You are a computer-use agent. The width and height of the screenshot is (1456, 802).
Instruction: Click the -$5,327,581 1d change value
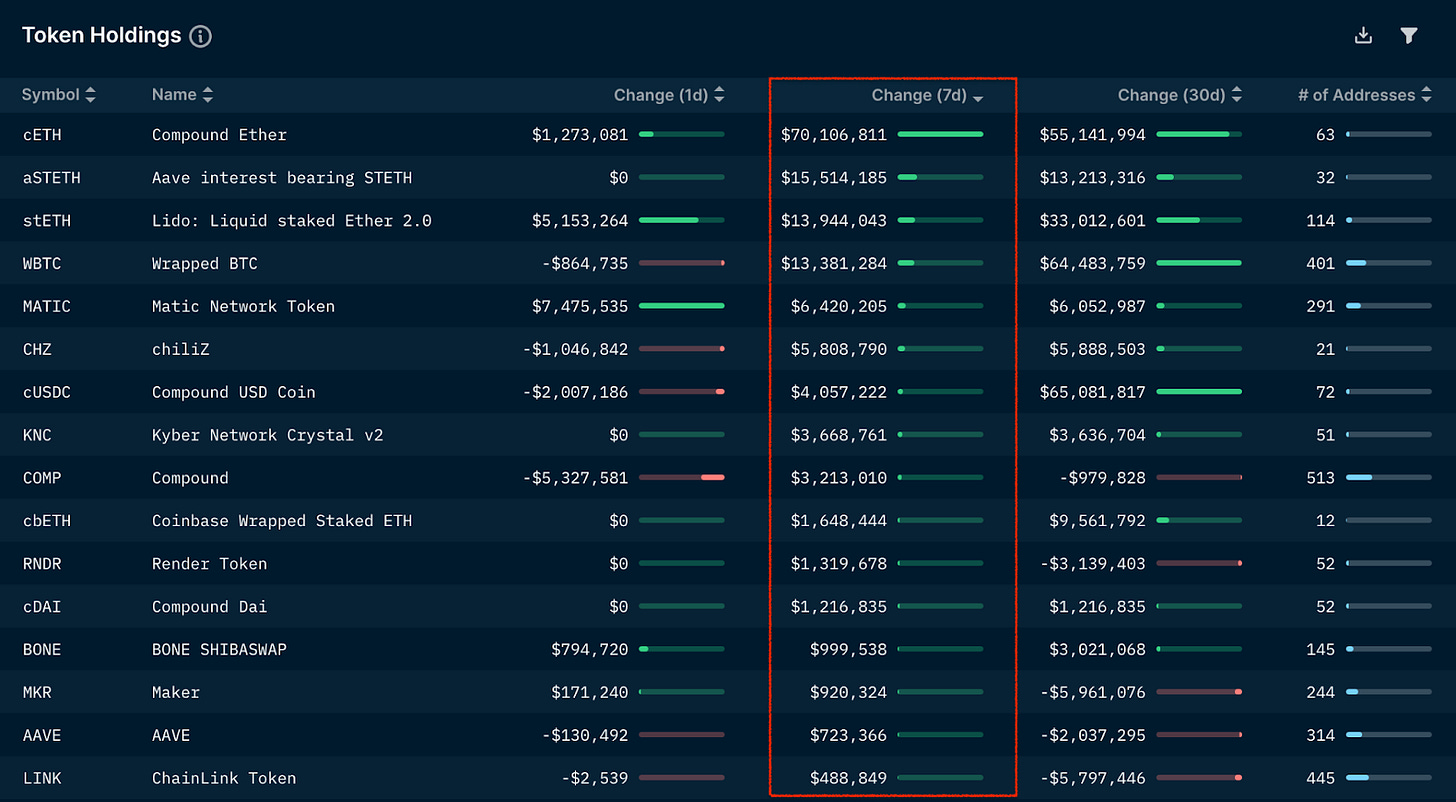click(575, 479)
